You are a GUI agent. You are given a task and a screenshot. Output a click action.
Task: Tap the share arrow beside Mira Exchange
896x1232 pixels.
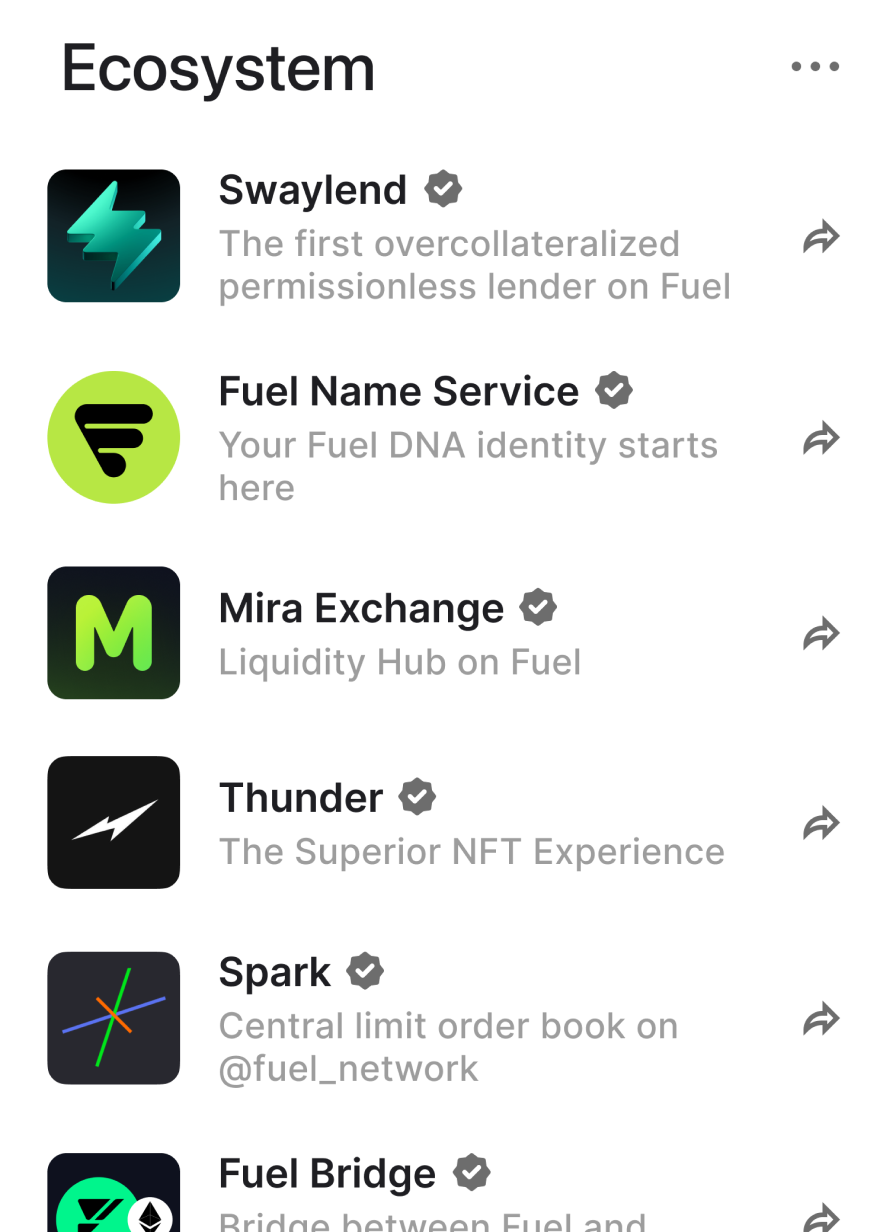tap(821, 634)
